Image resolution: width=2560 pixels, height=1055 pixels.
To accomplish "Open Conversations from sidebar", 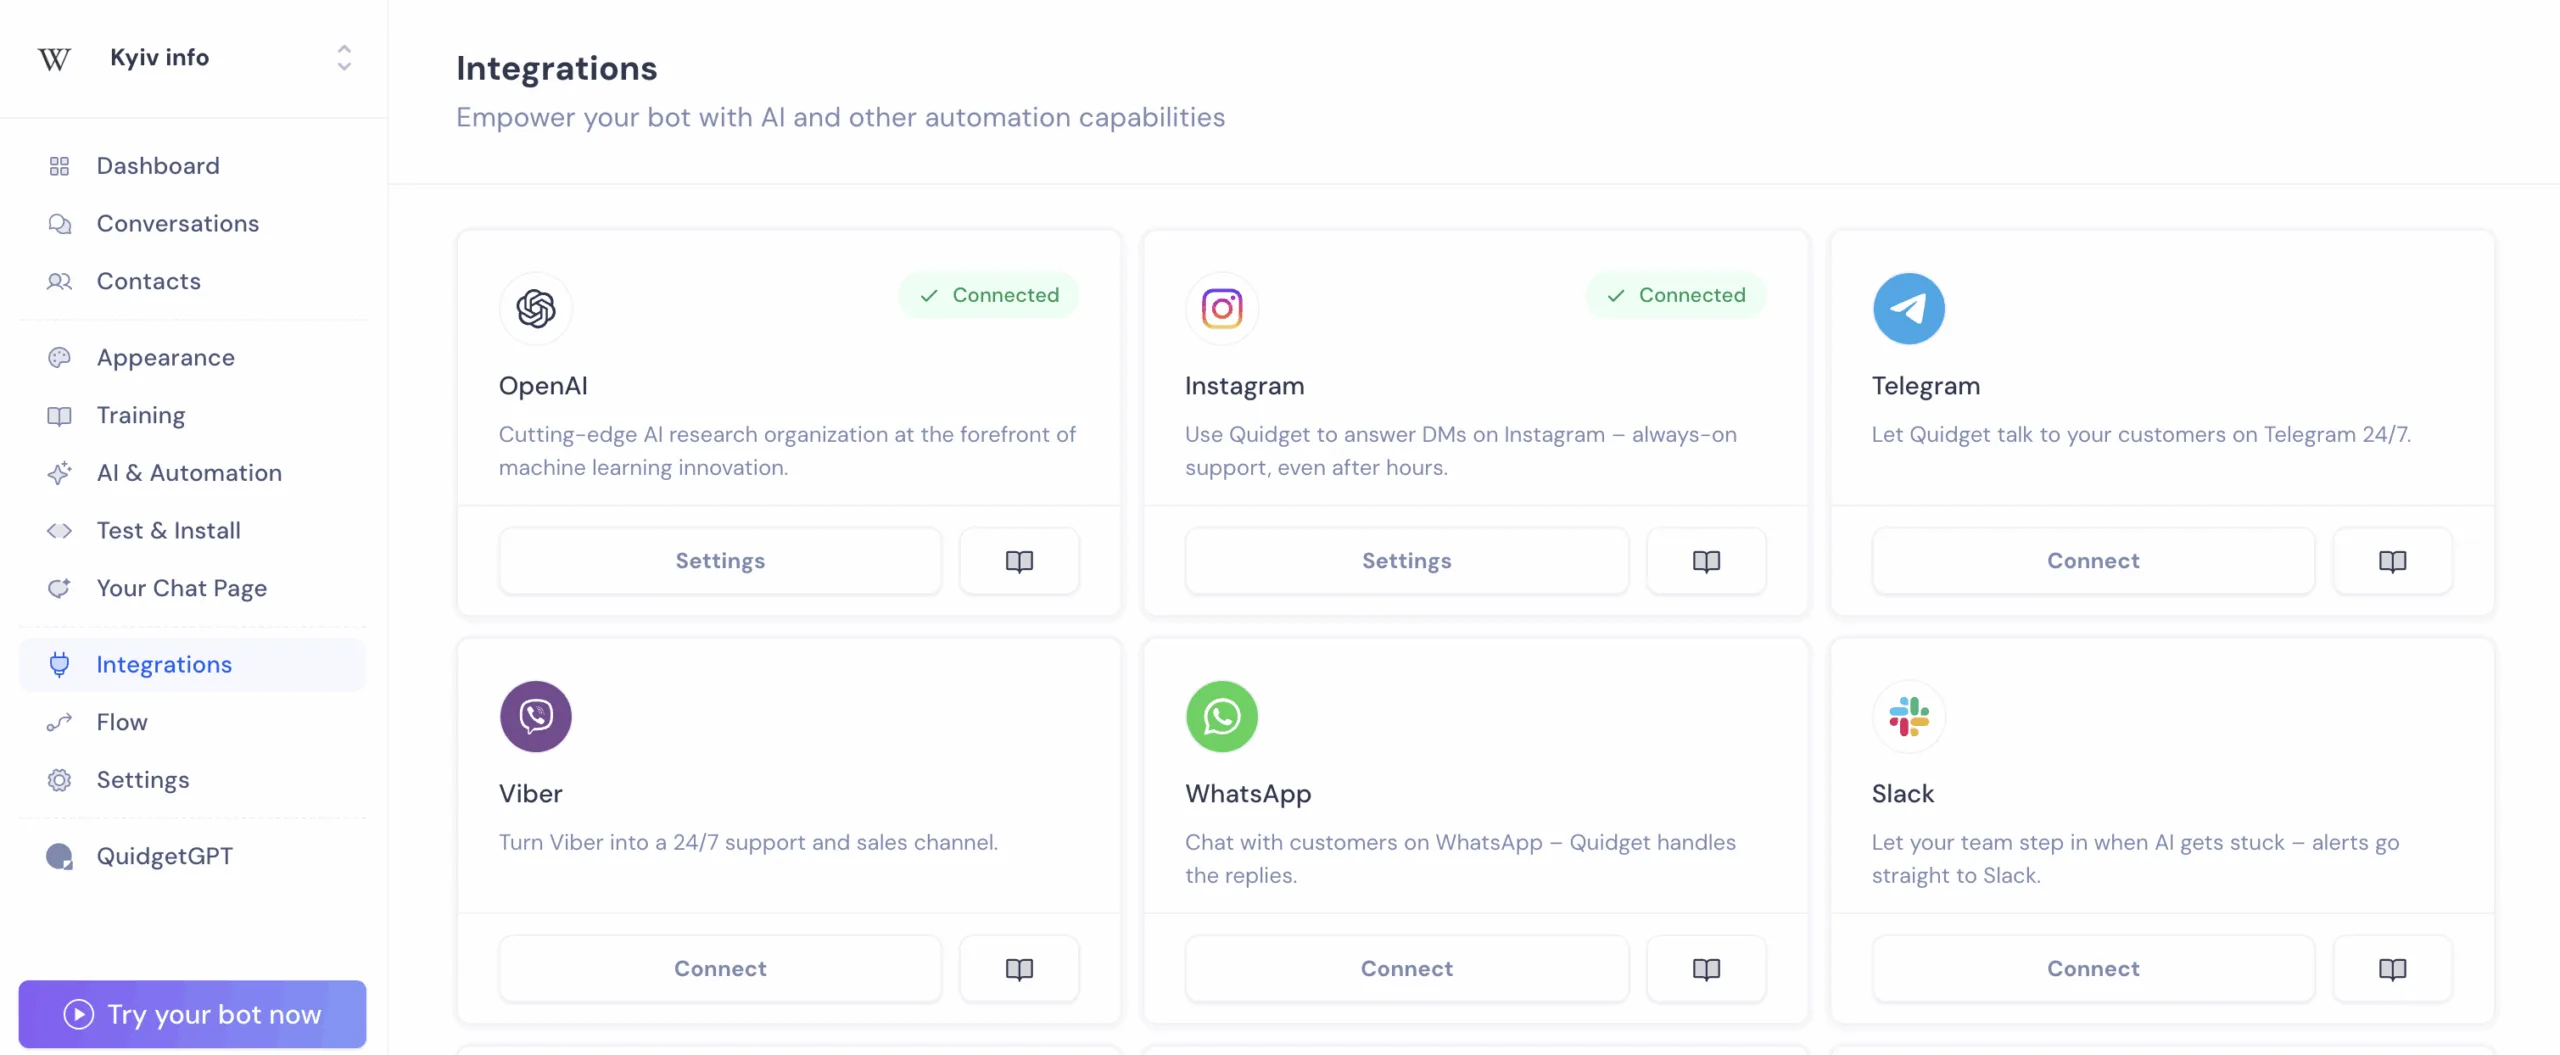I will (x=178, y=224).
